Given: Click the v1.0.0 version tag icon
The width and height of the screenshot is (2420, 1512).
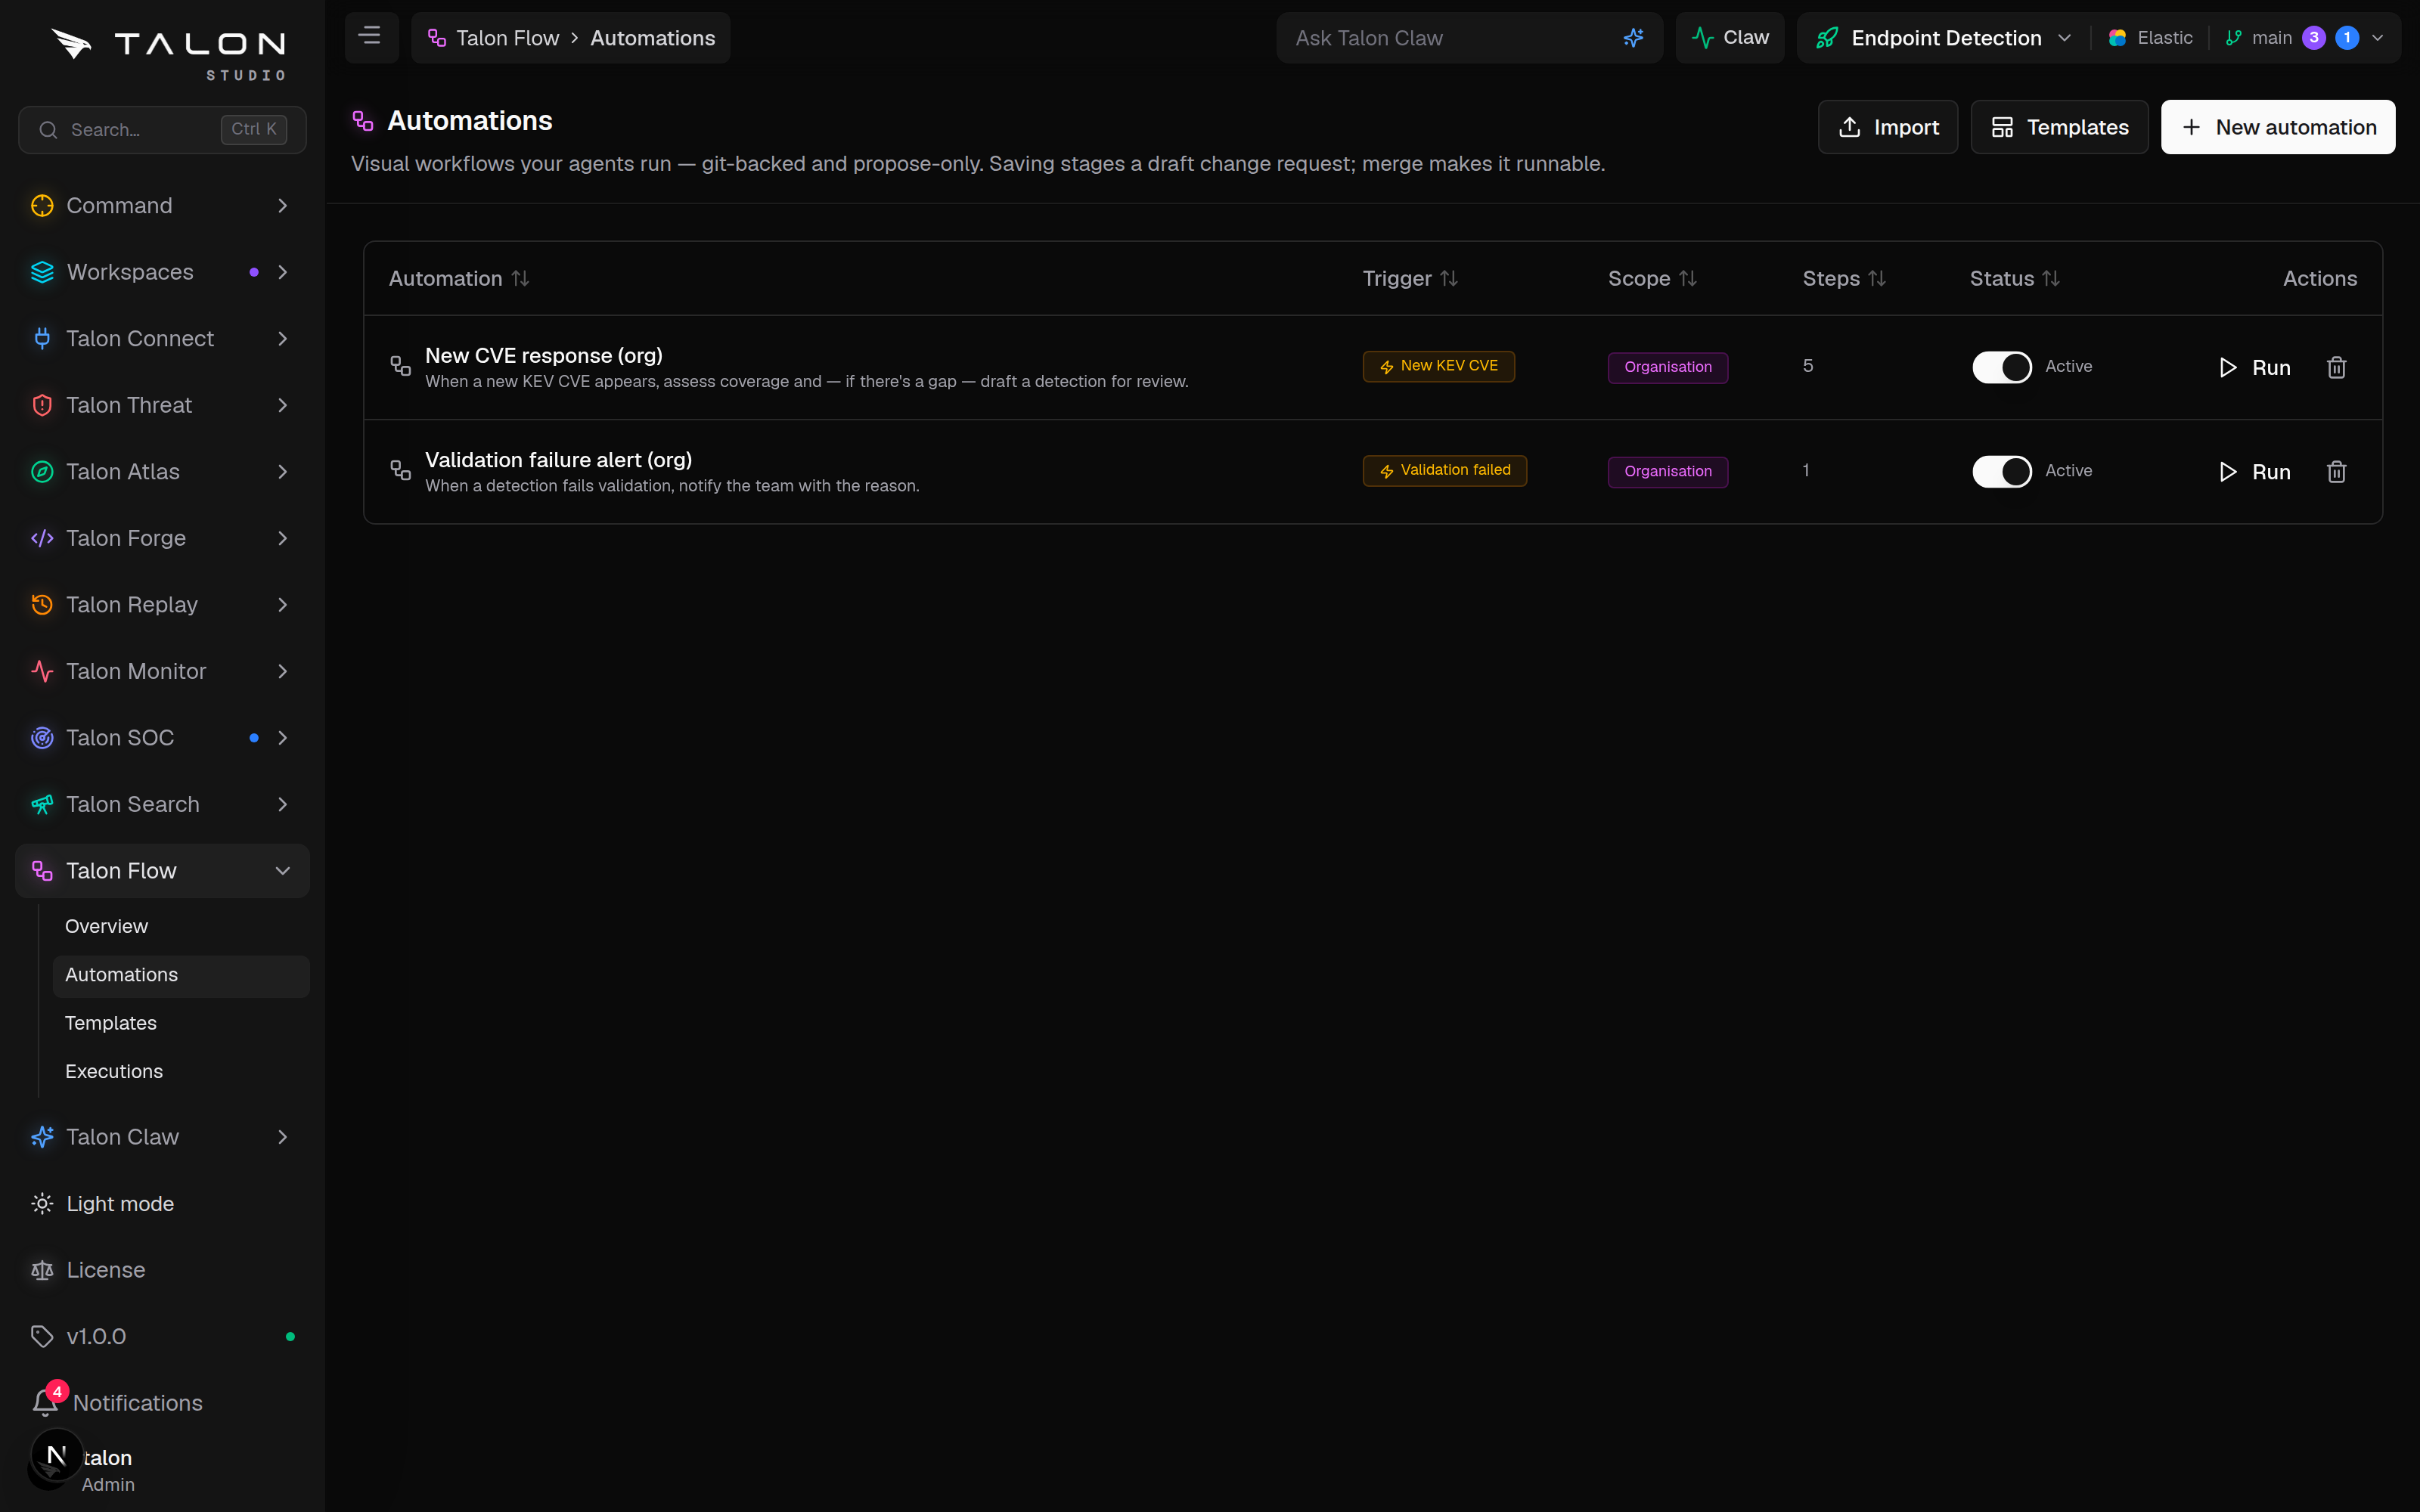Looking at the screenshot, I should (42, 1336).
